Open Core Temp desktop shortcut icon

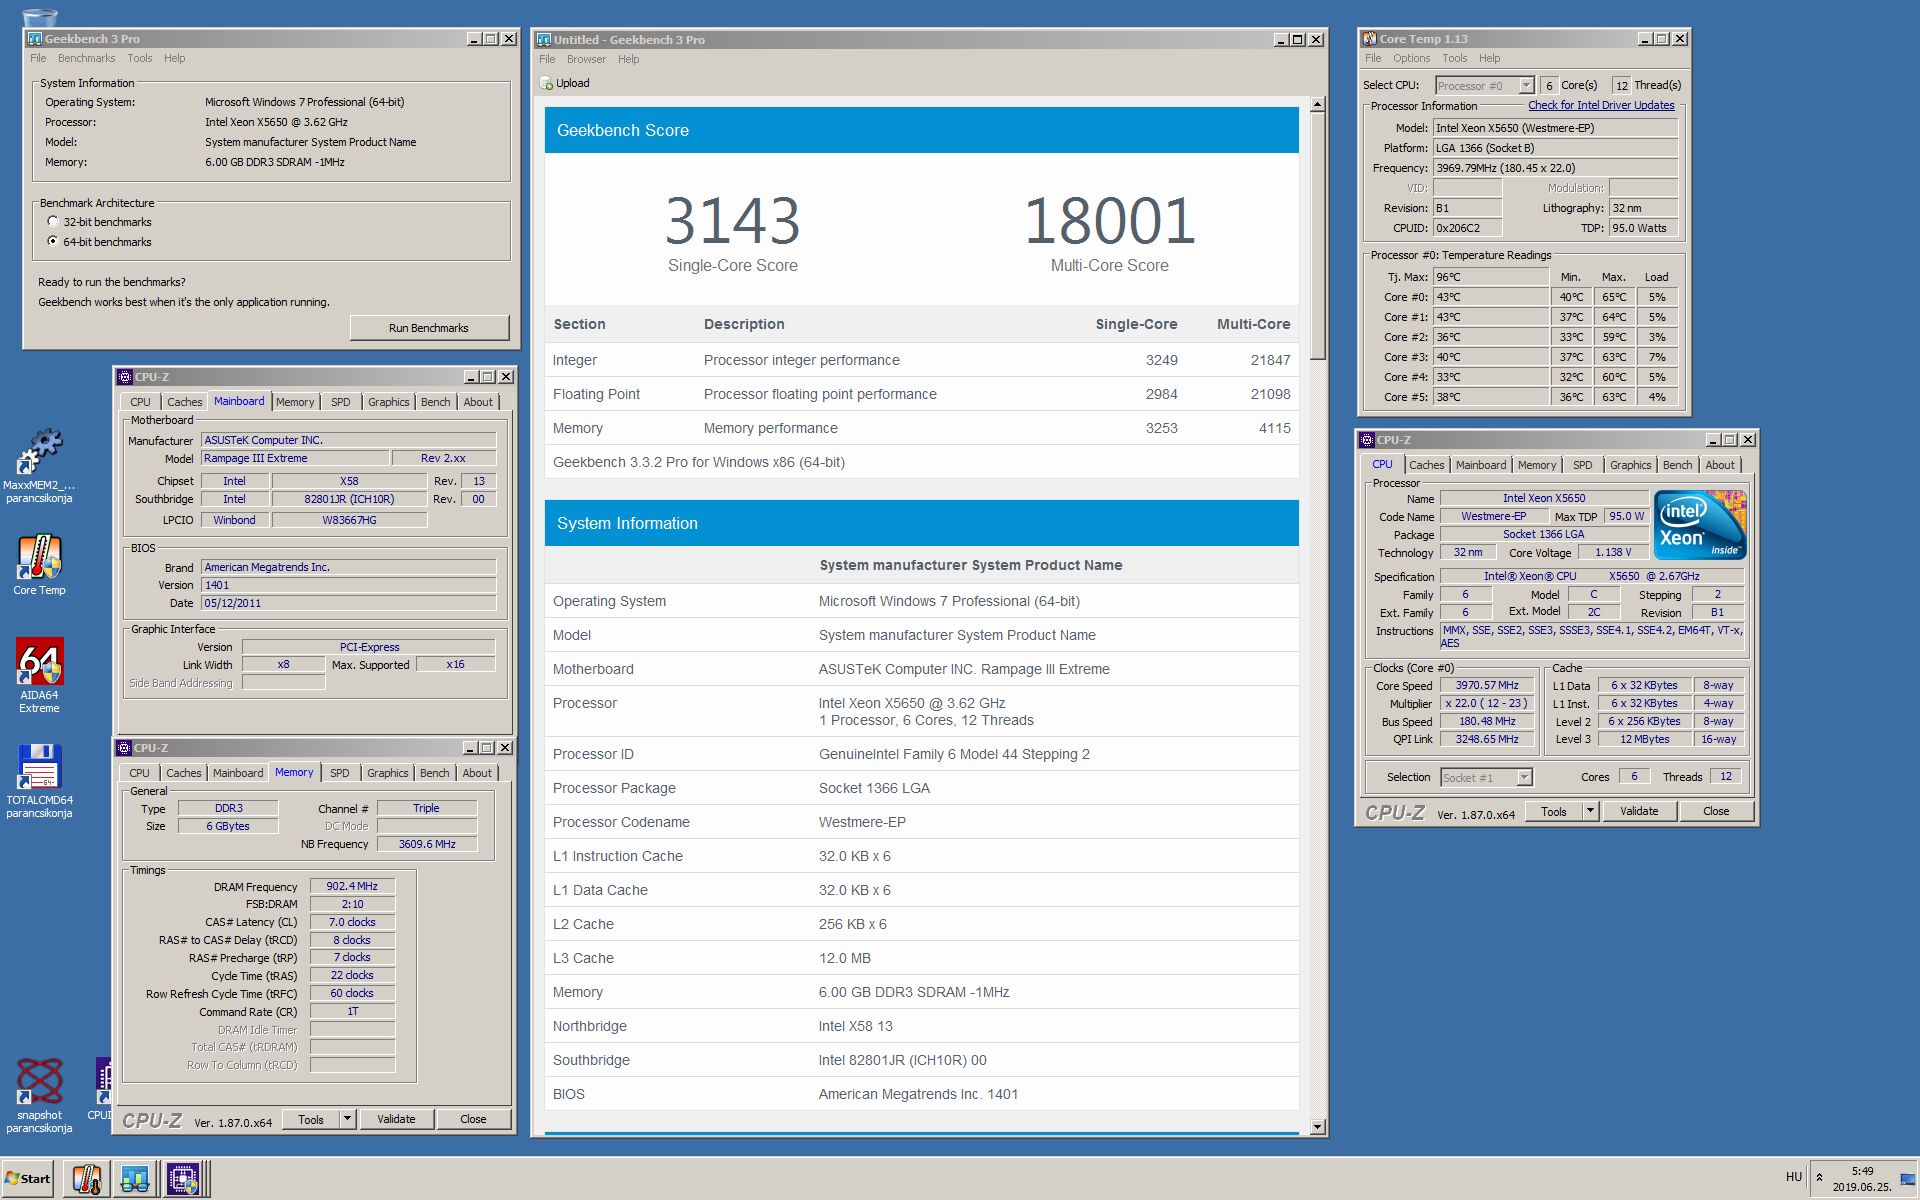(39, 557)
